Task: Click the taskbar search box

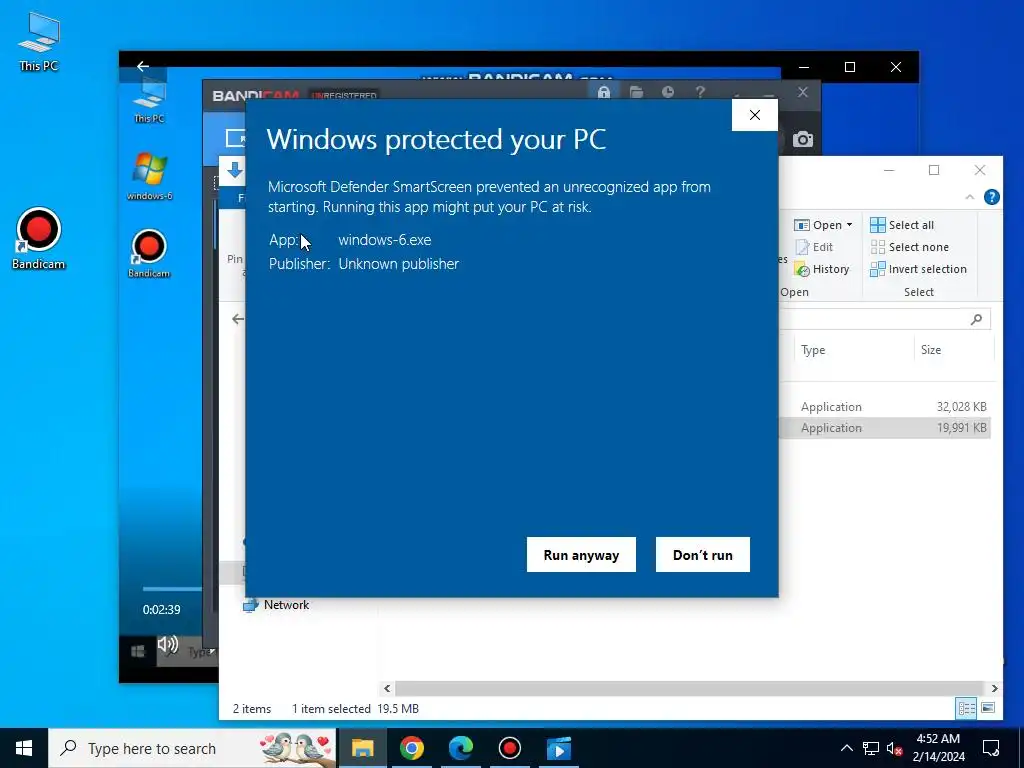Action: [x=193, y=748]
